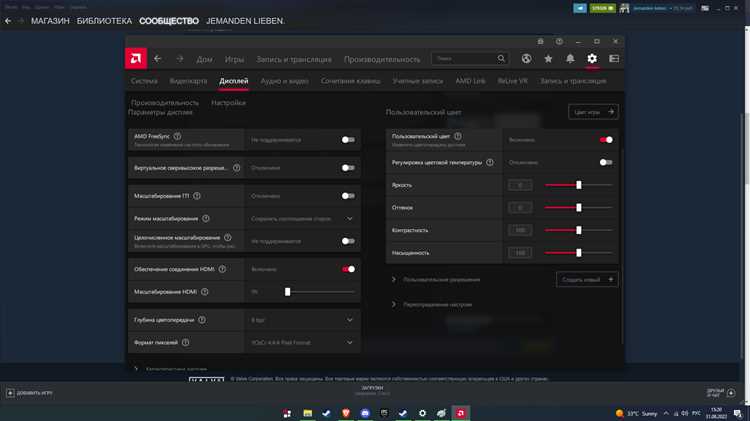Image resolution: width=750 pixels, height=421 pixels.
Task: Open File Explorer from taskbar
Action: pyautogui.click(x=308, y=413)
